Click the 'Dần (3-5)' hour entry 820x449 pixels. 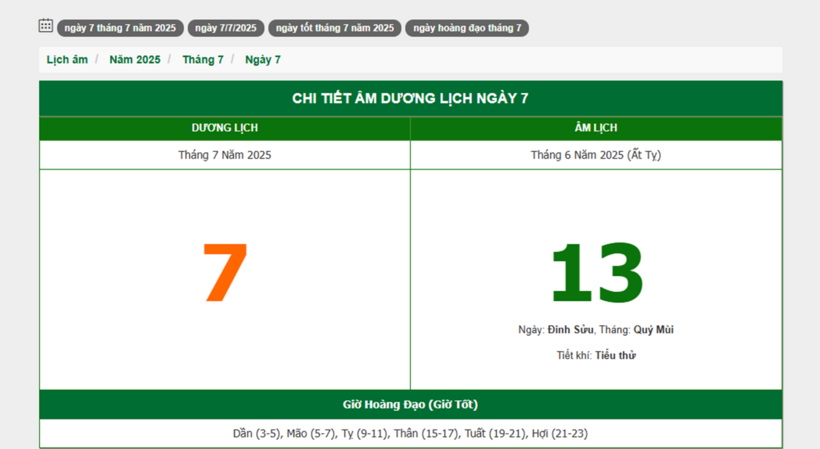point(256,433)
